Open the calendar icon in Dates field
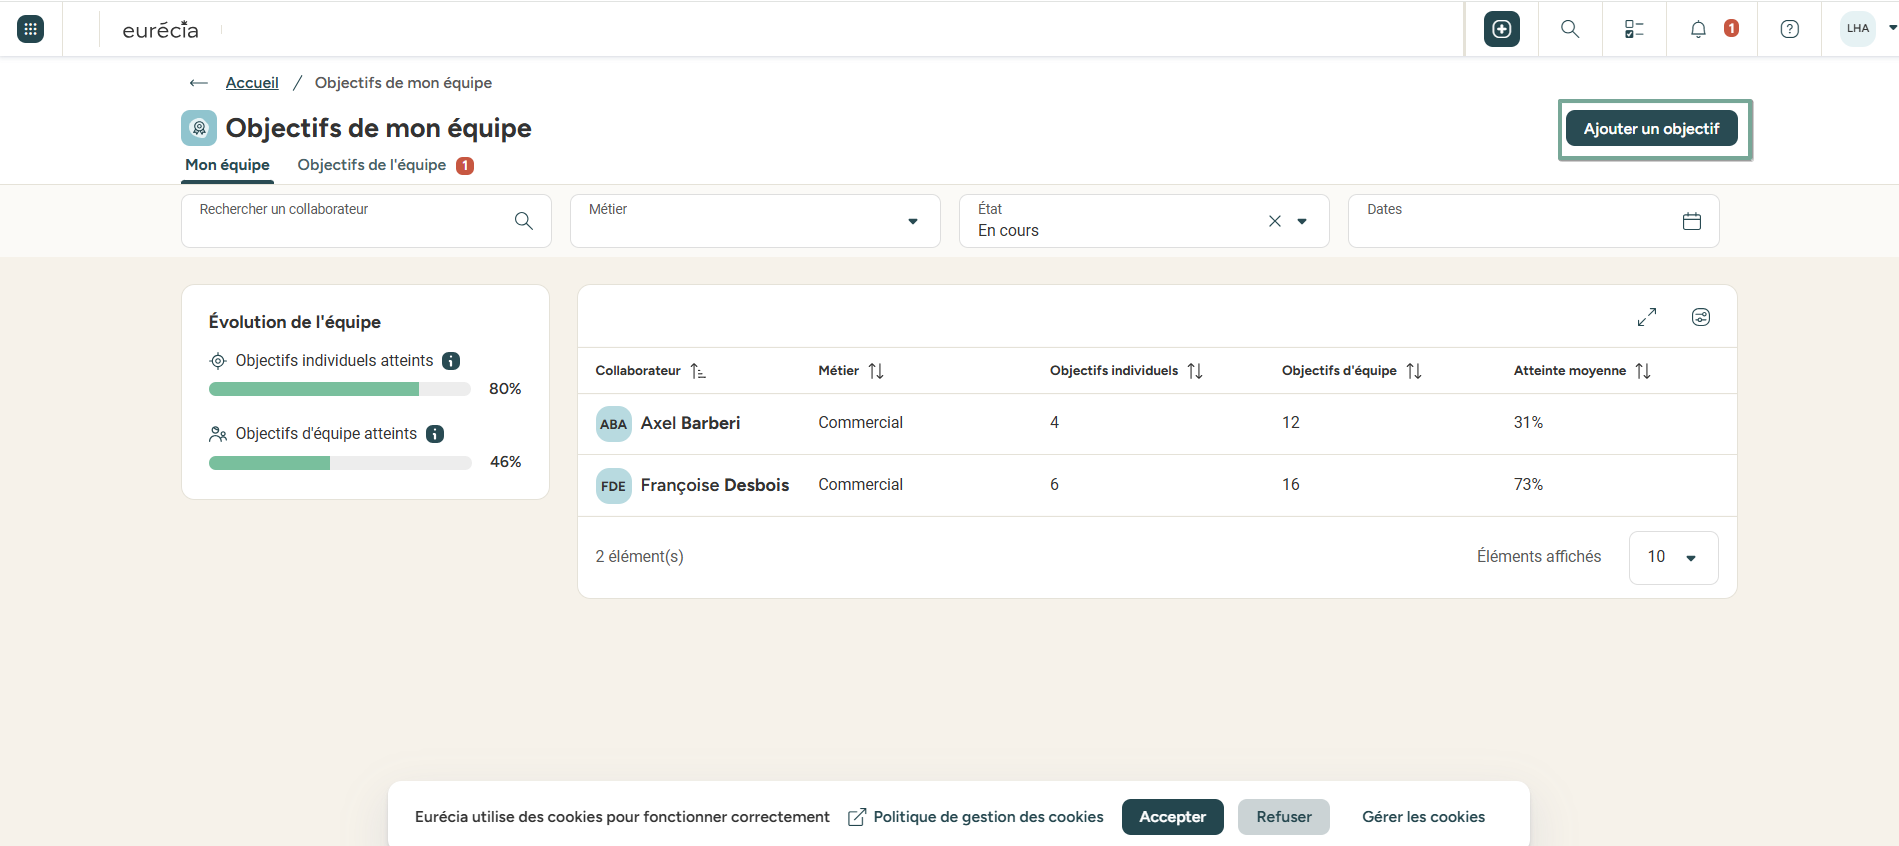Screen dimensions: 1899x846 [1692, 221]
